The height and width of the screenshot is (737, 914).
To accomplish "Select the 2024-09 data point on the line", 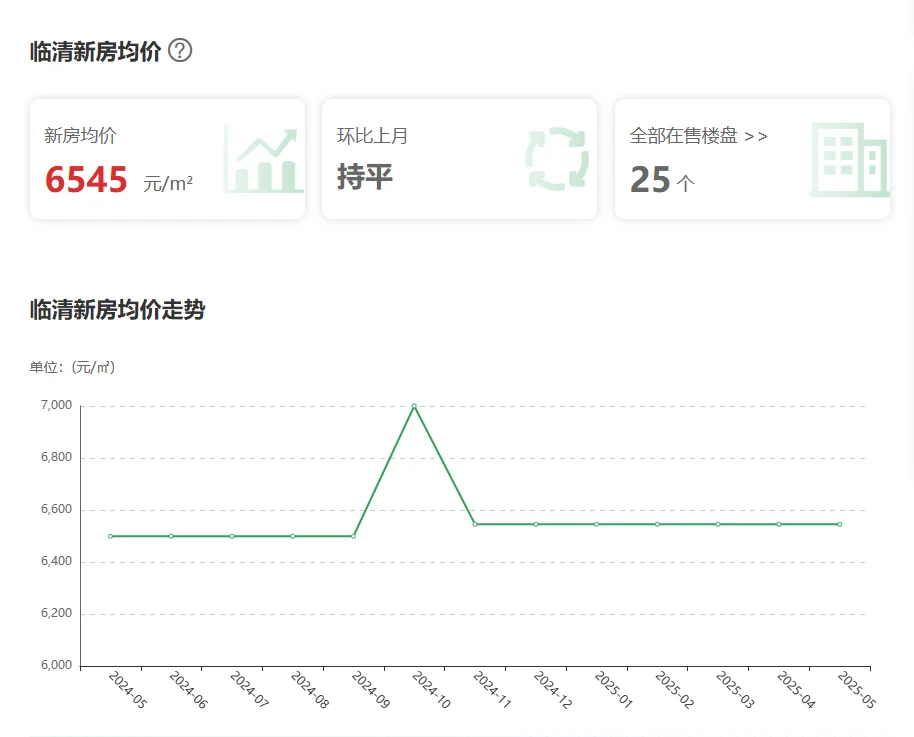I will coord(353,536).
